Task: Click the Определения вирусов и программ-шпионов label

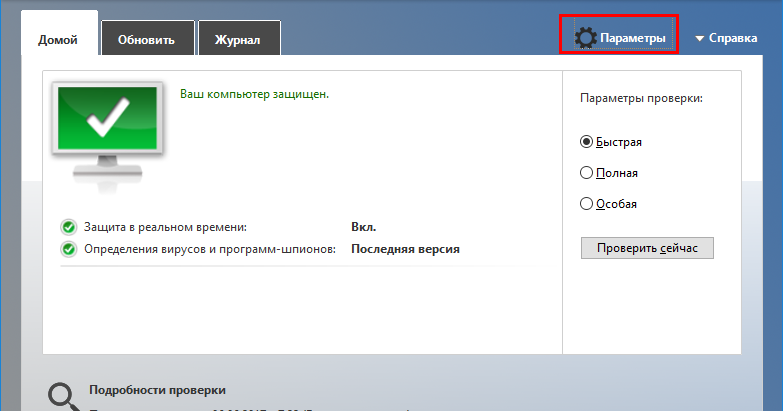Action: tap(210, 249)
